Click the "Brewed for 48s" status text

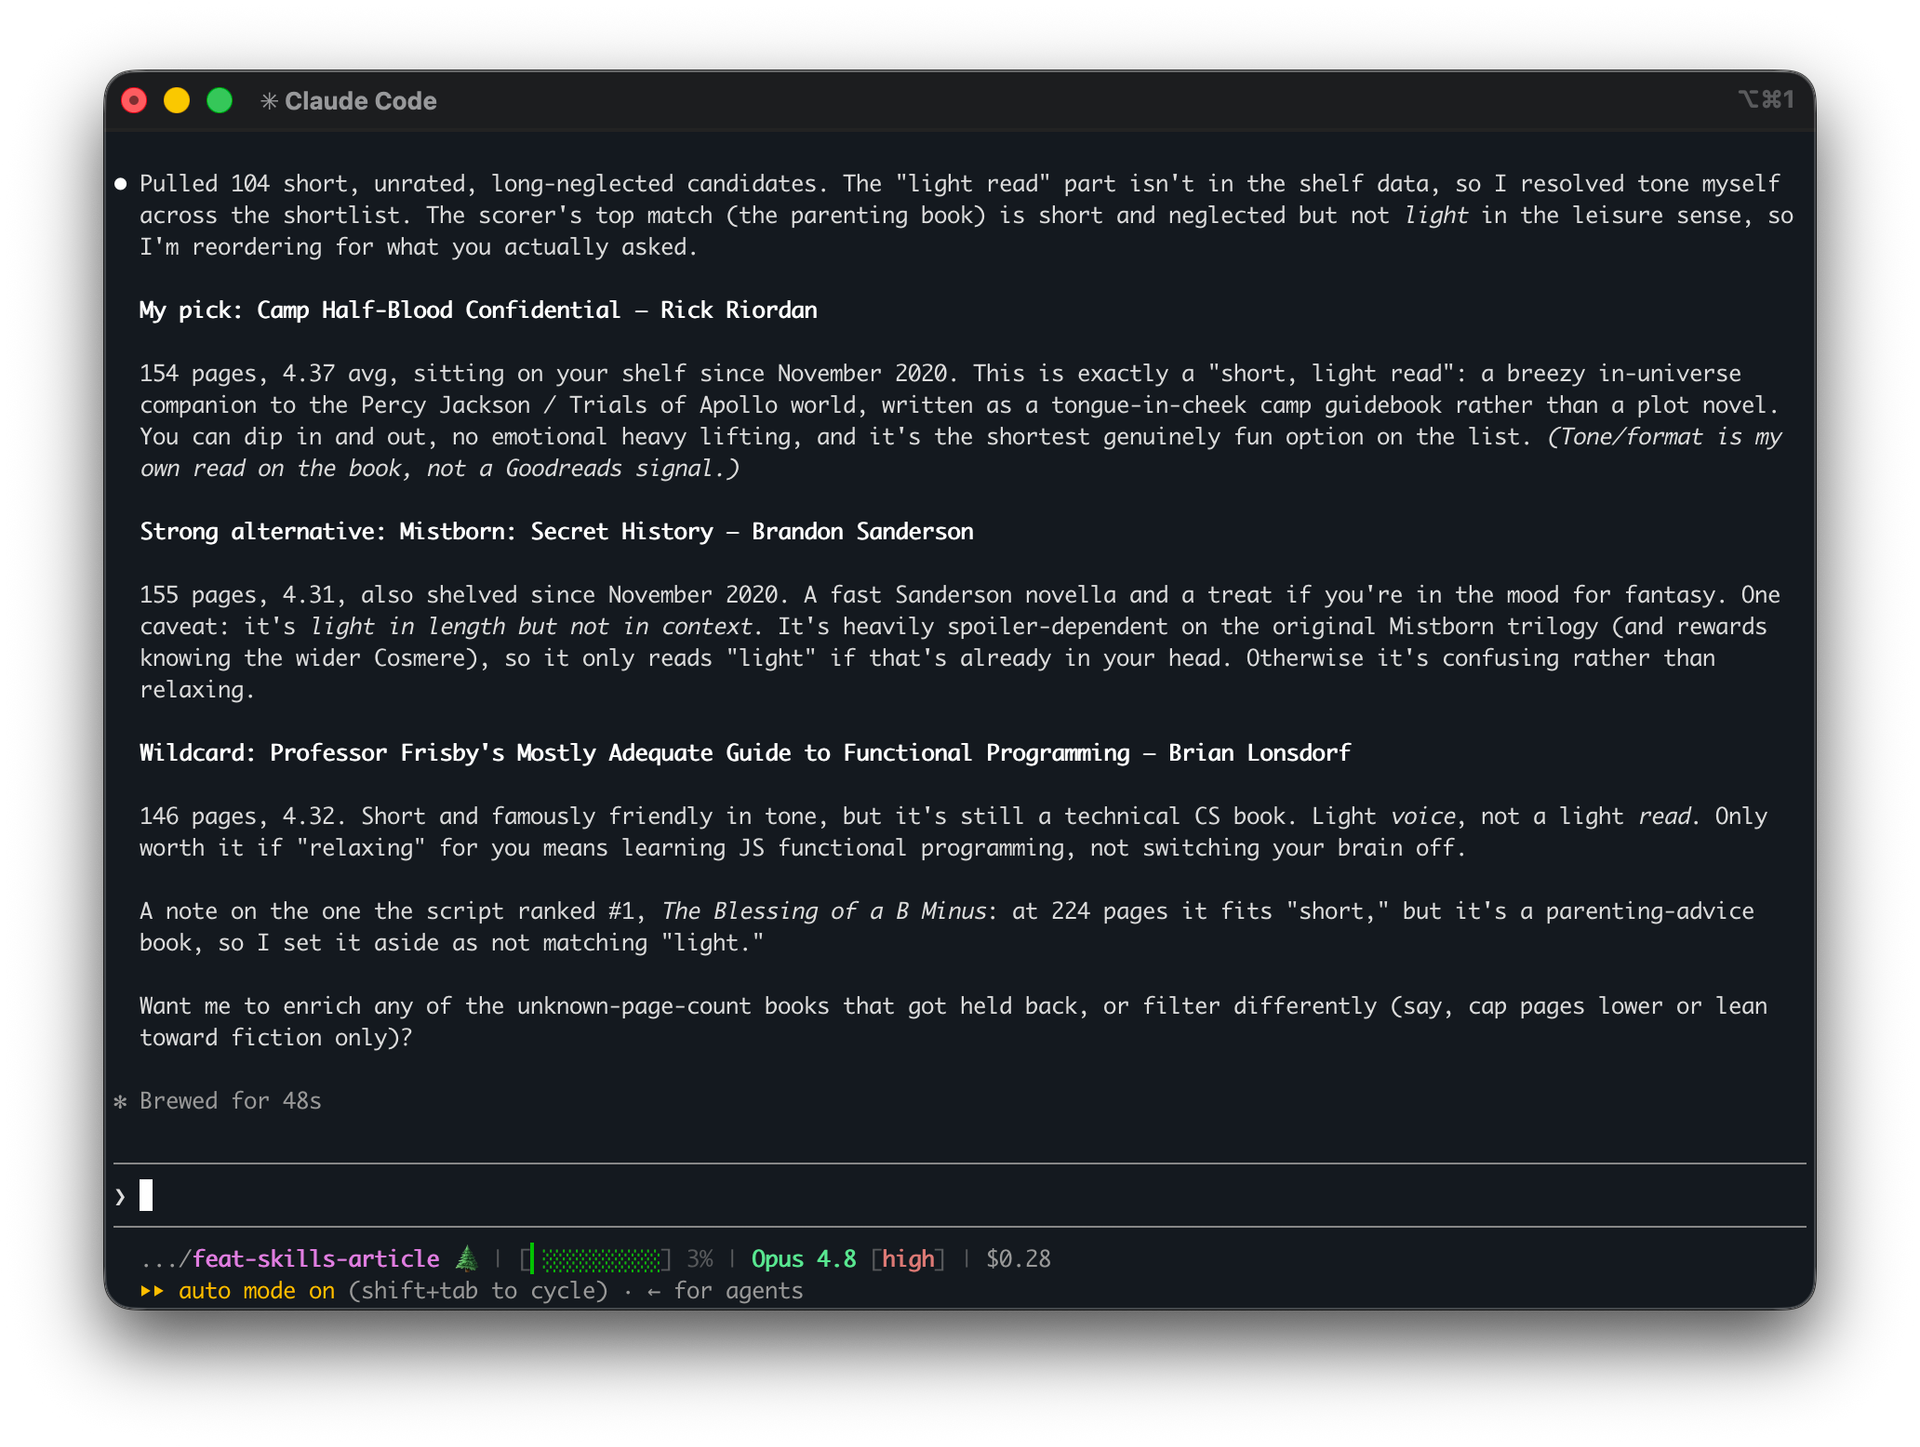coord(230,1101)
